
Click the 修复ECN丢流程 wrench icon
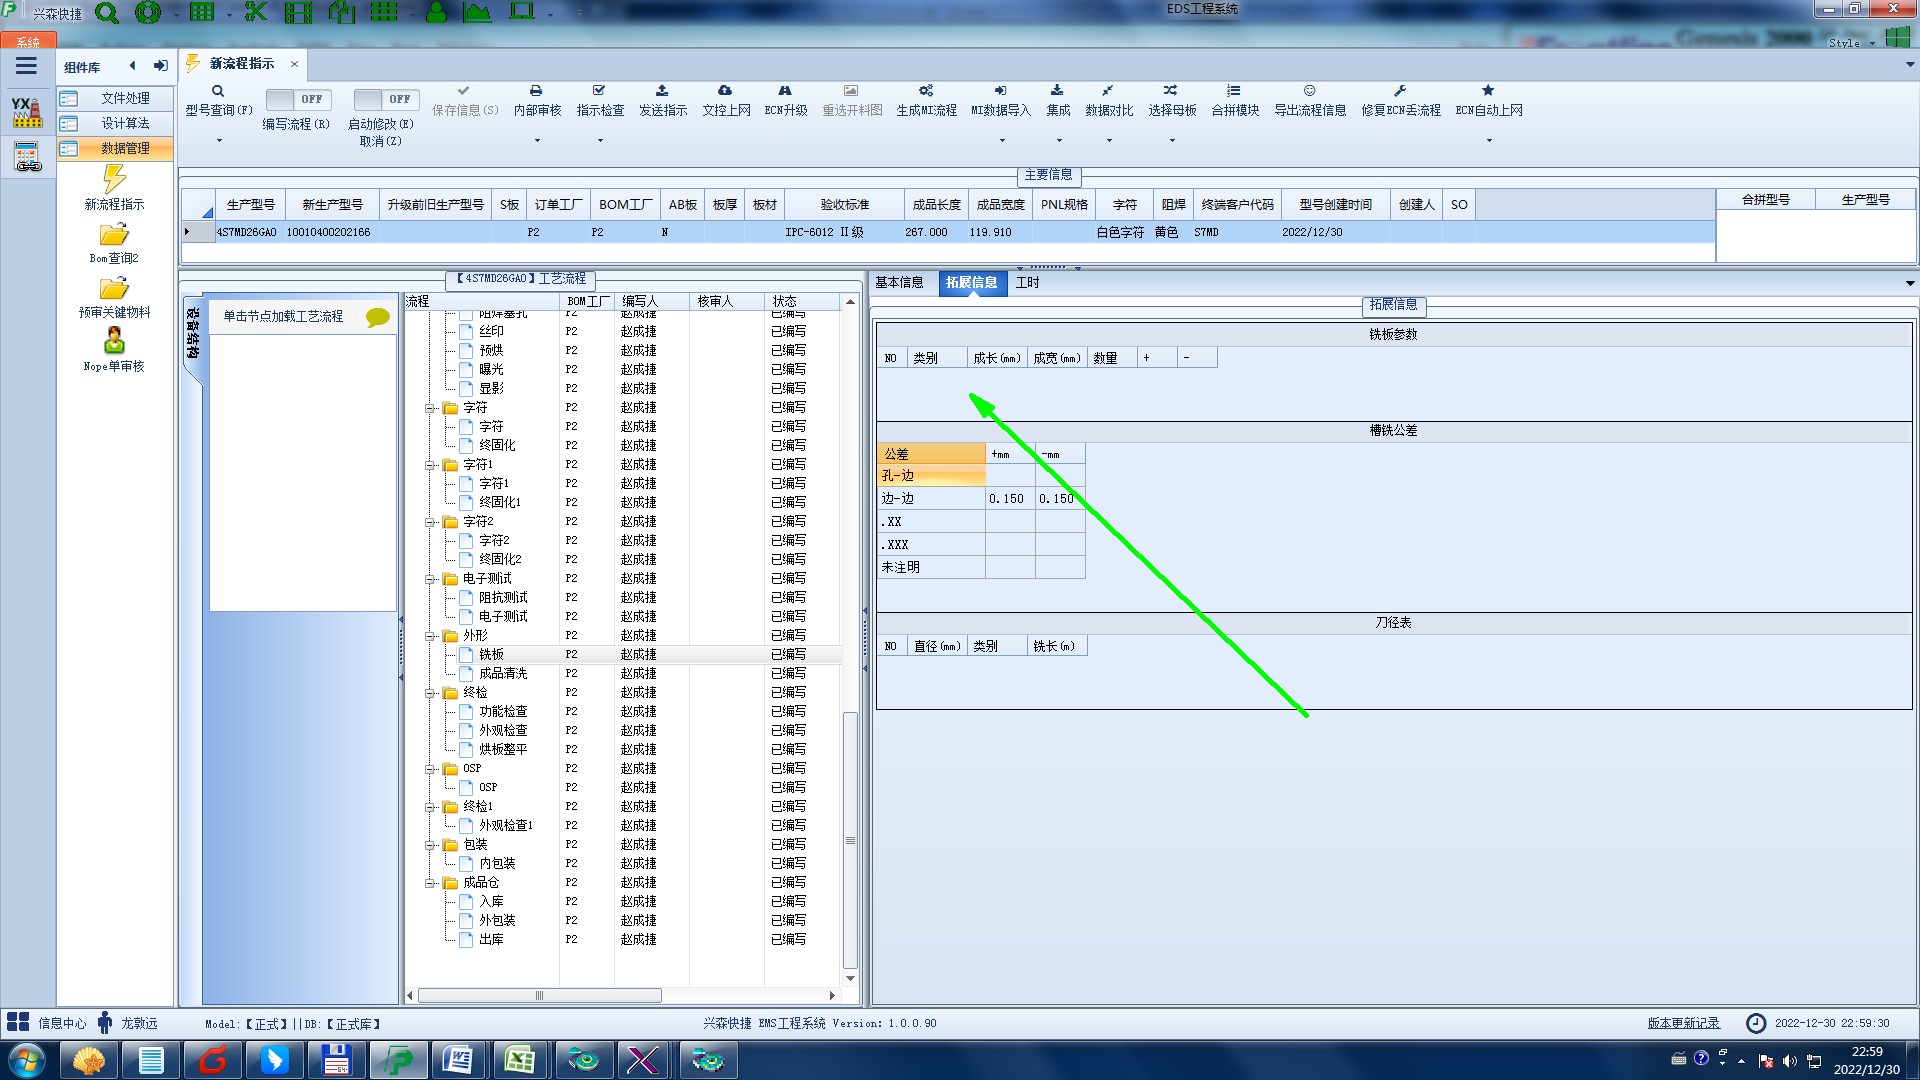pos(1400,91)
